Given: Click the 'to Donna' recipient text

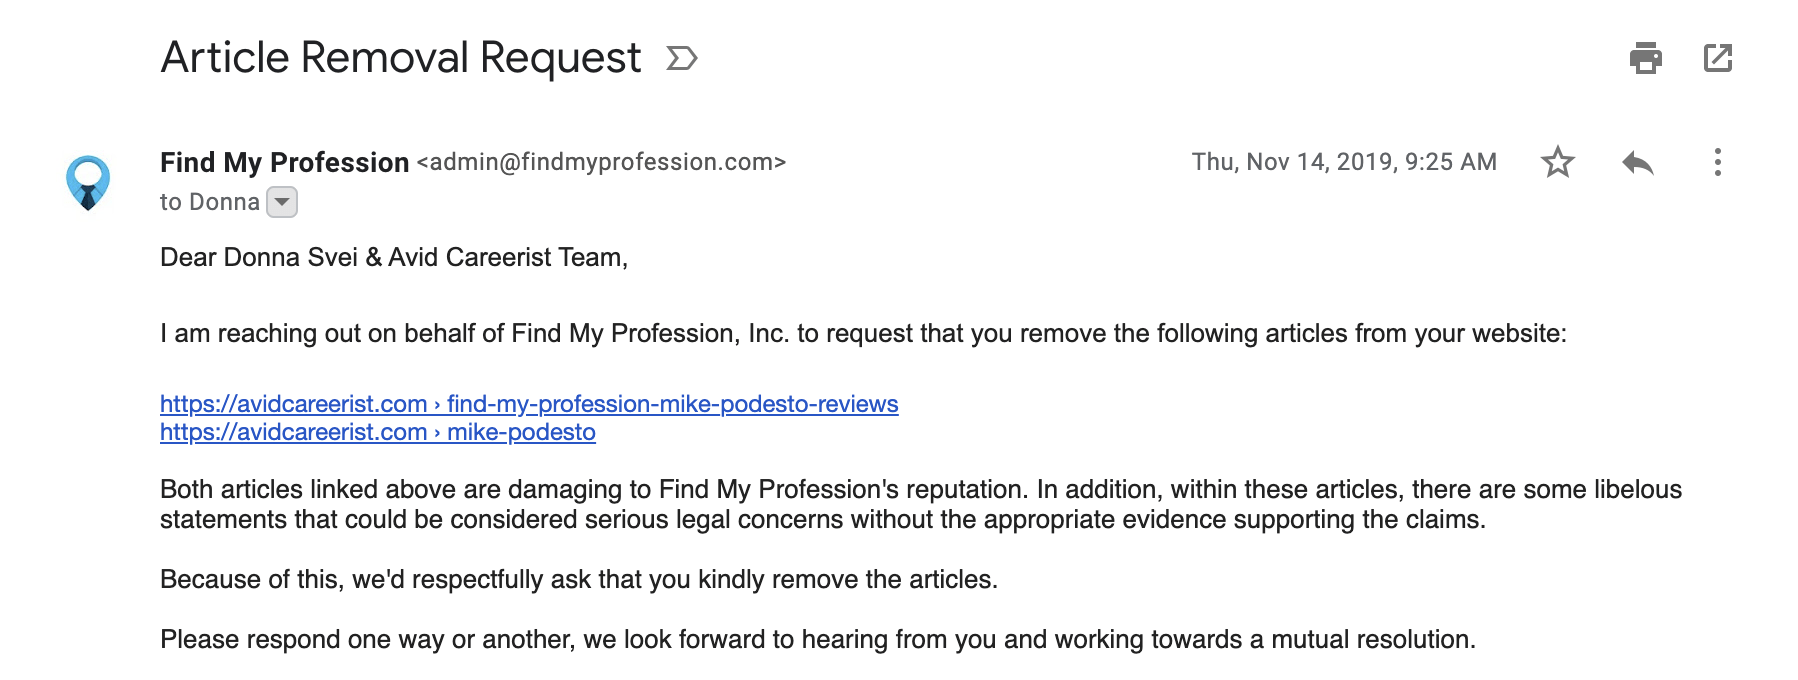Looking at the screenshot, I should coord(210,202).
